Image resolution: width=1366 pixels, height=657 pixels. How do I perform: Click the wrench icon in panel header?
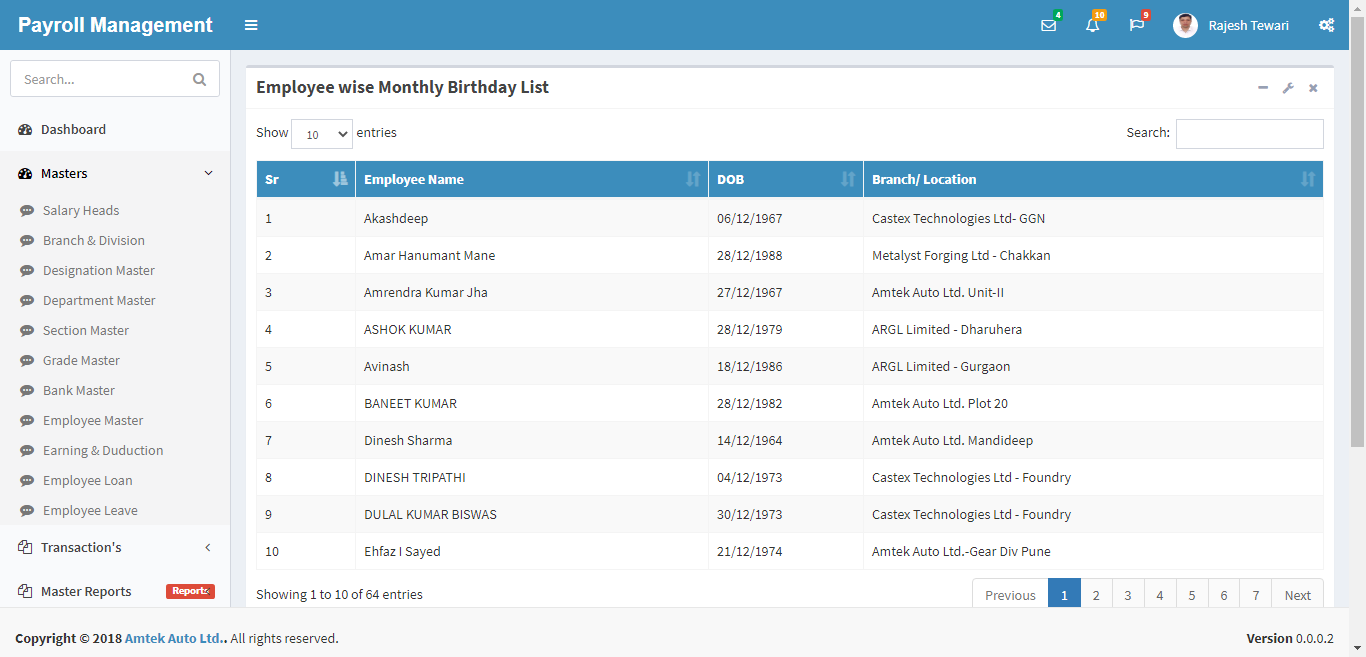(x=1288, y=88)
